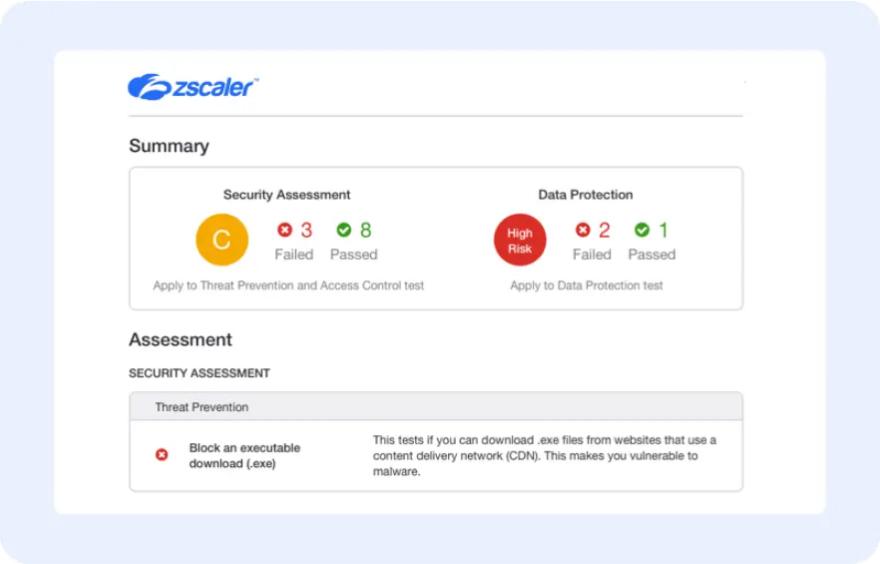This screenshot has height=564, width=880.
Task: Click red failed icon beside number 2
Action: coord(583,230)
